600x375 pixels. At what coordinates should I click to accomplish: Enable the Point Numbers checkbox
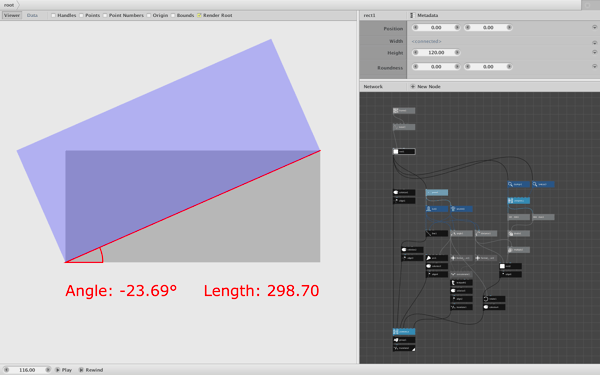pyautogui.click(x=105, y=15)
